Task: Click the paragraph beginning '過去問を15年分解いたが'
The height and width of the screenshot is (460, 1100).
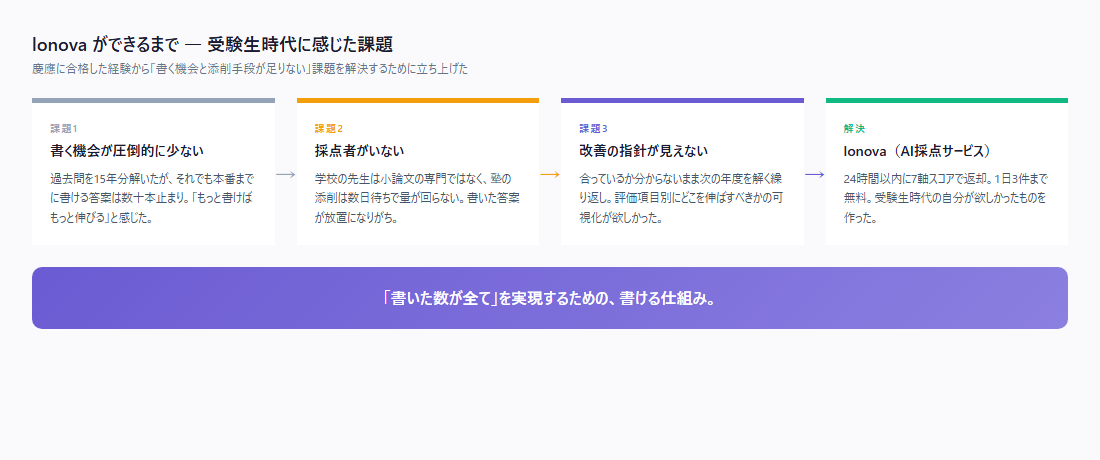Action: (x=153, y=198)
